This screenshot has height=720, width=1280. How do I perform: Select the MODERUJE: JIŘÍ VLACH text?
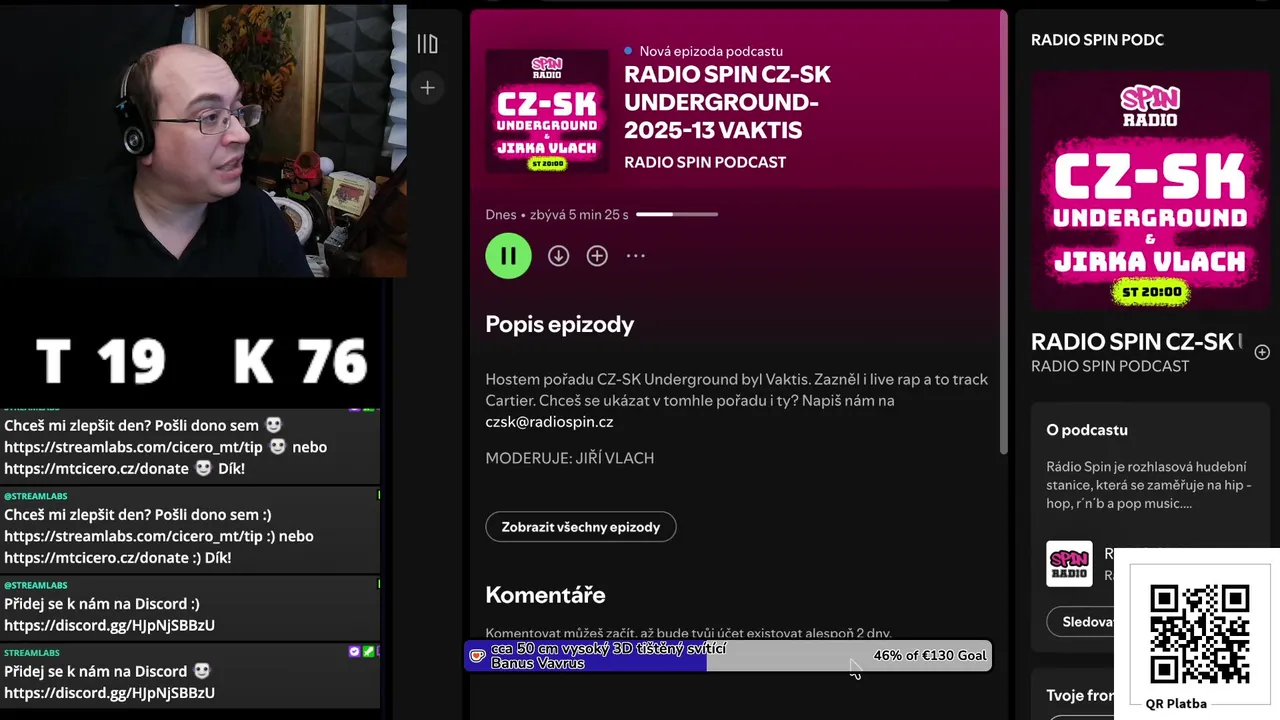coord(570,458)
